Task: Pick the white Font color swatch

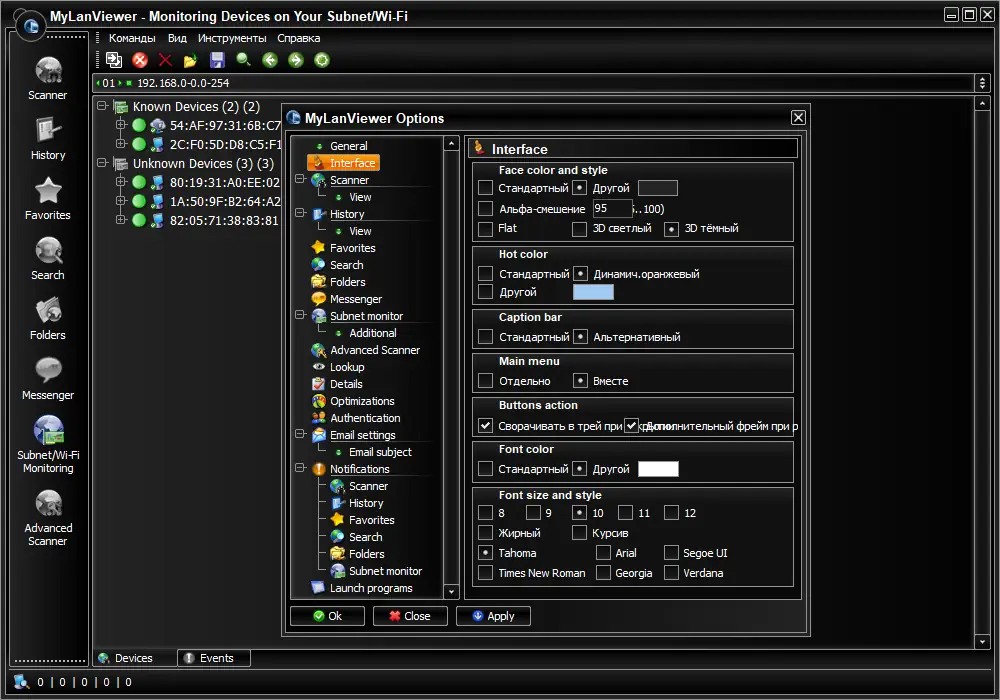Action: click(658, 469)
